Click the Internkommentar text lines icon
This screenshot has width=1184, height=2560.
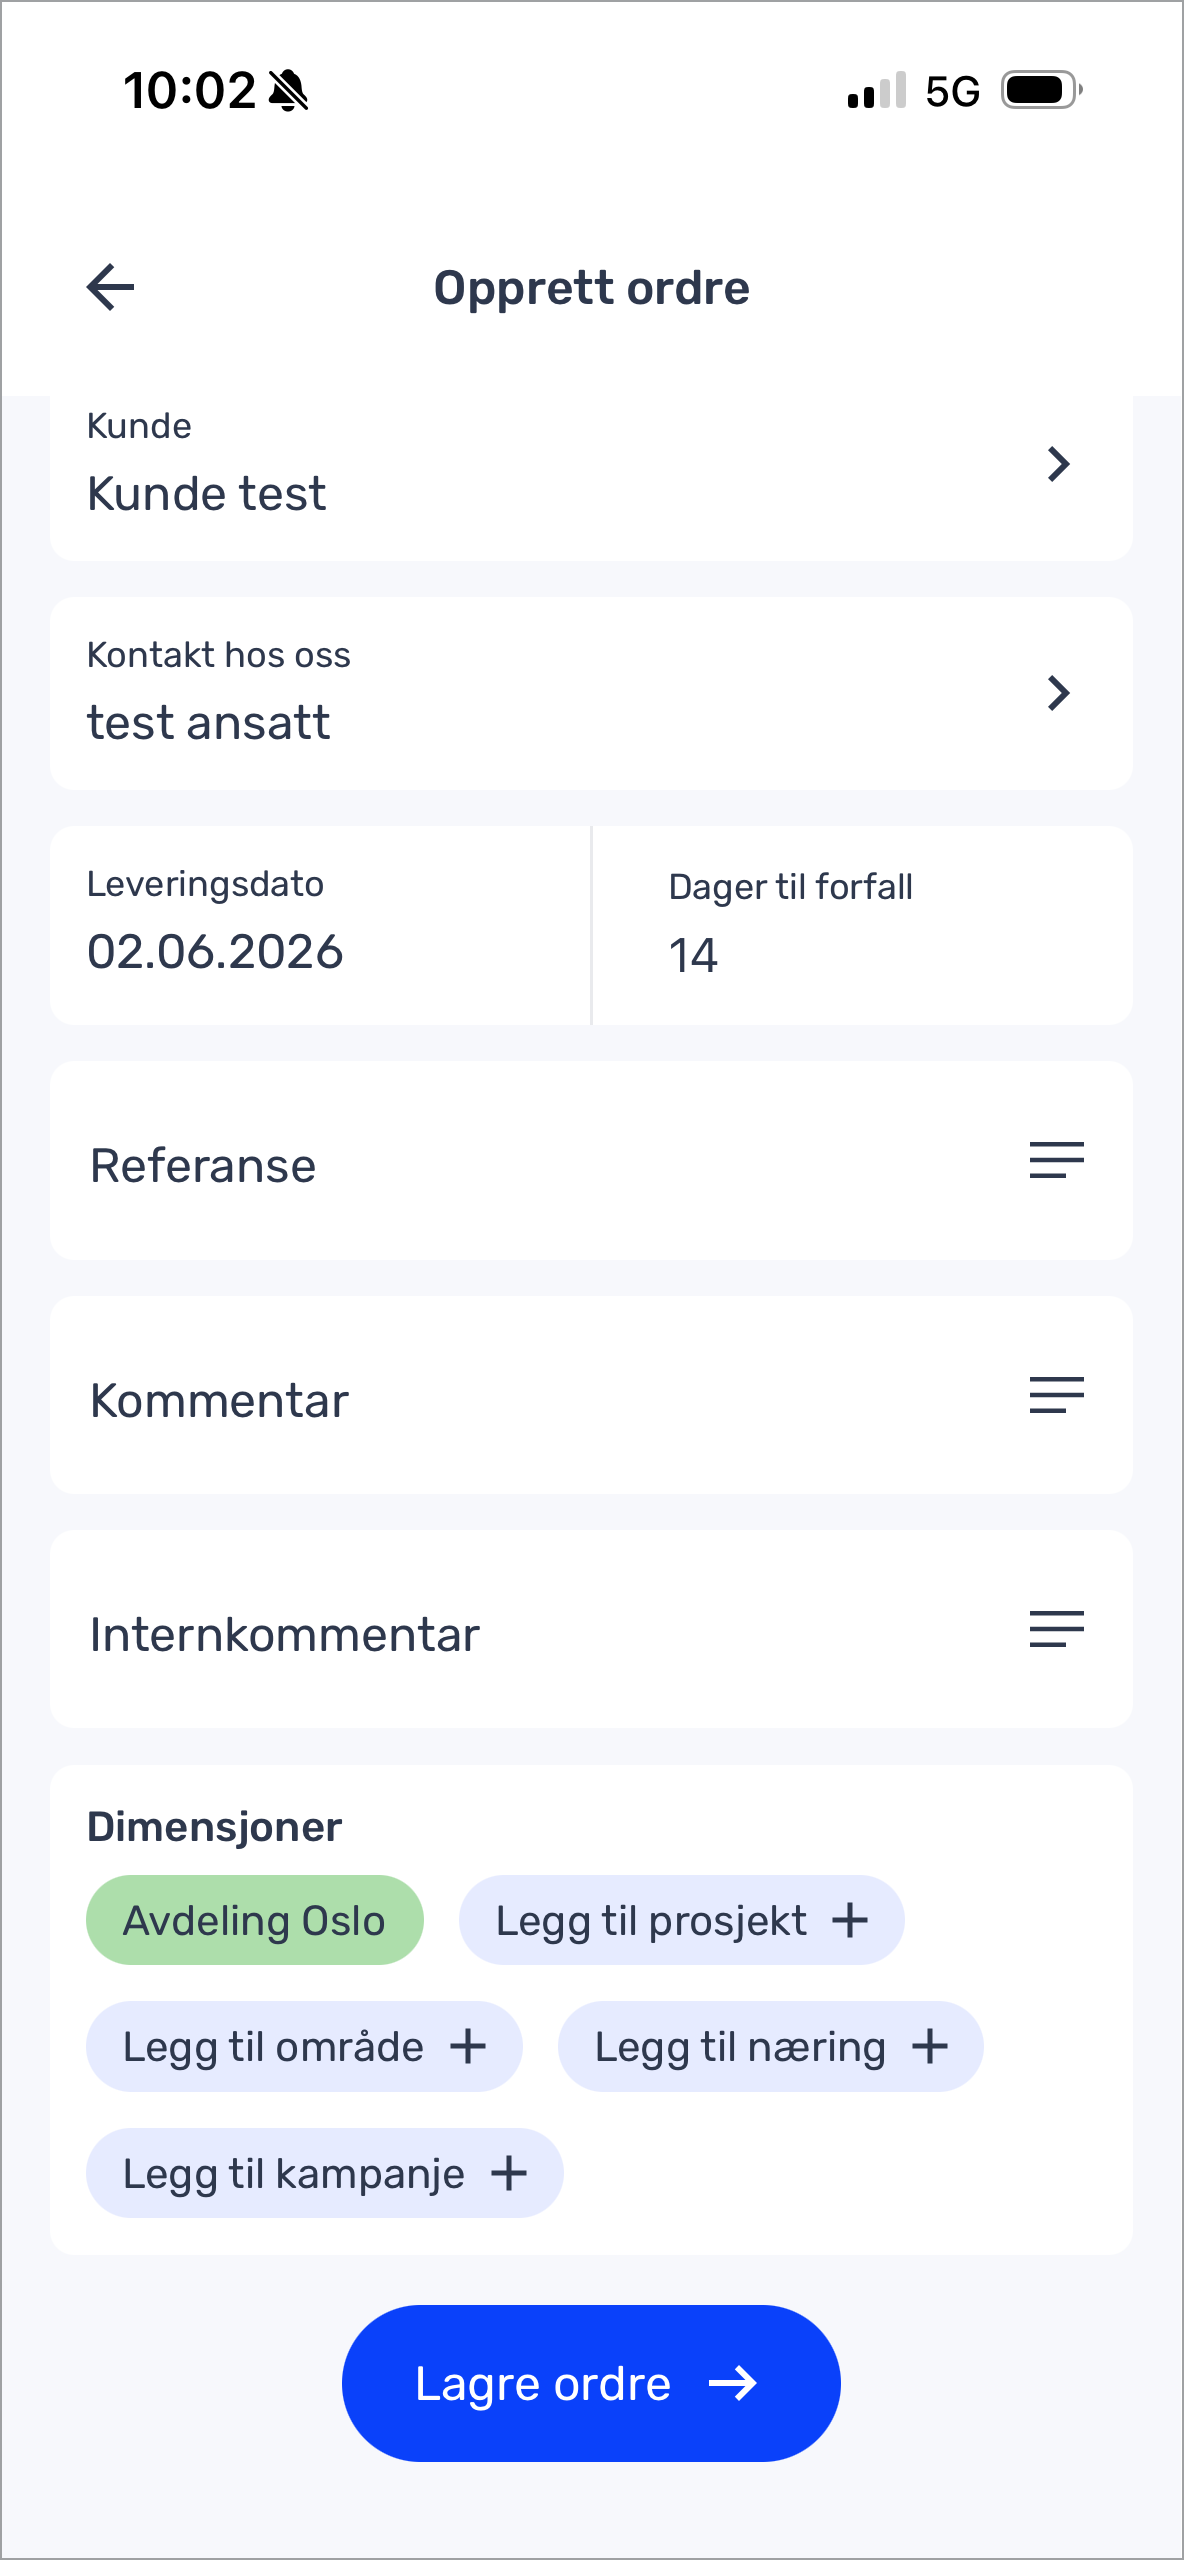pyautogui.click(x=1057, y=1629)
